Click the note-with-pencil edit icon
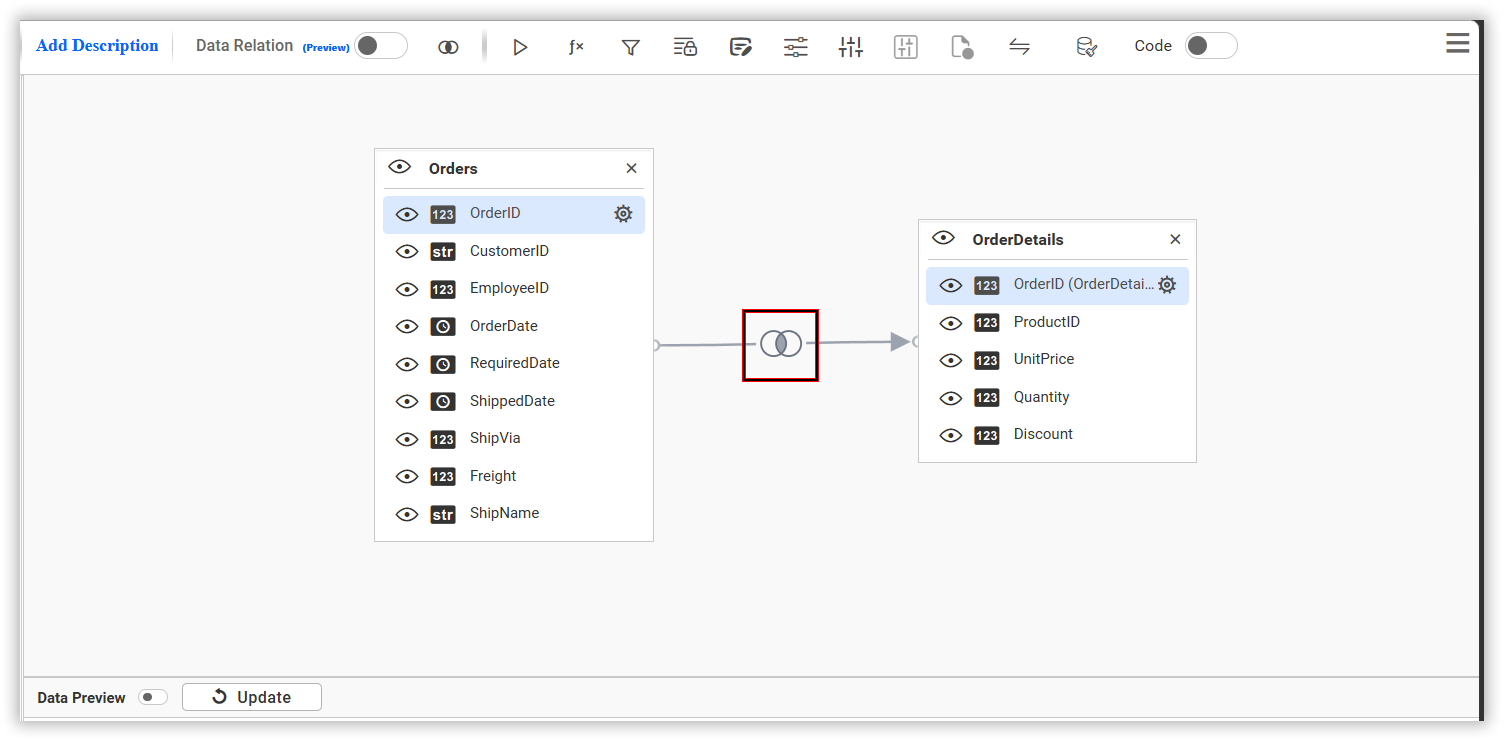This screenshot has height=741, width=1504. [x=741, y=47]
